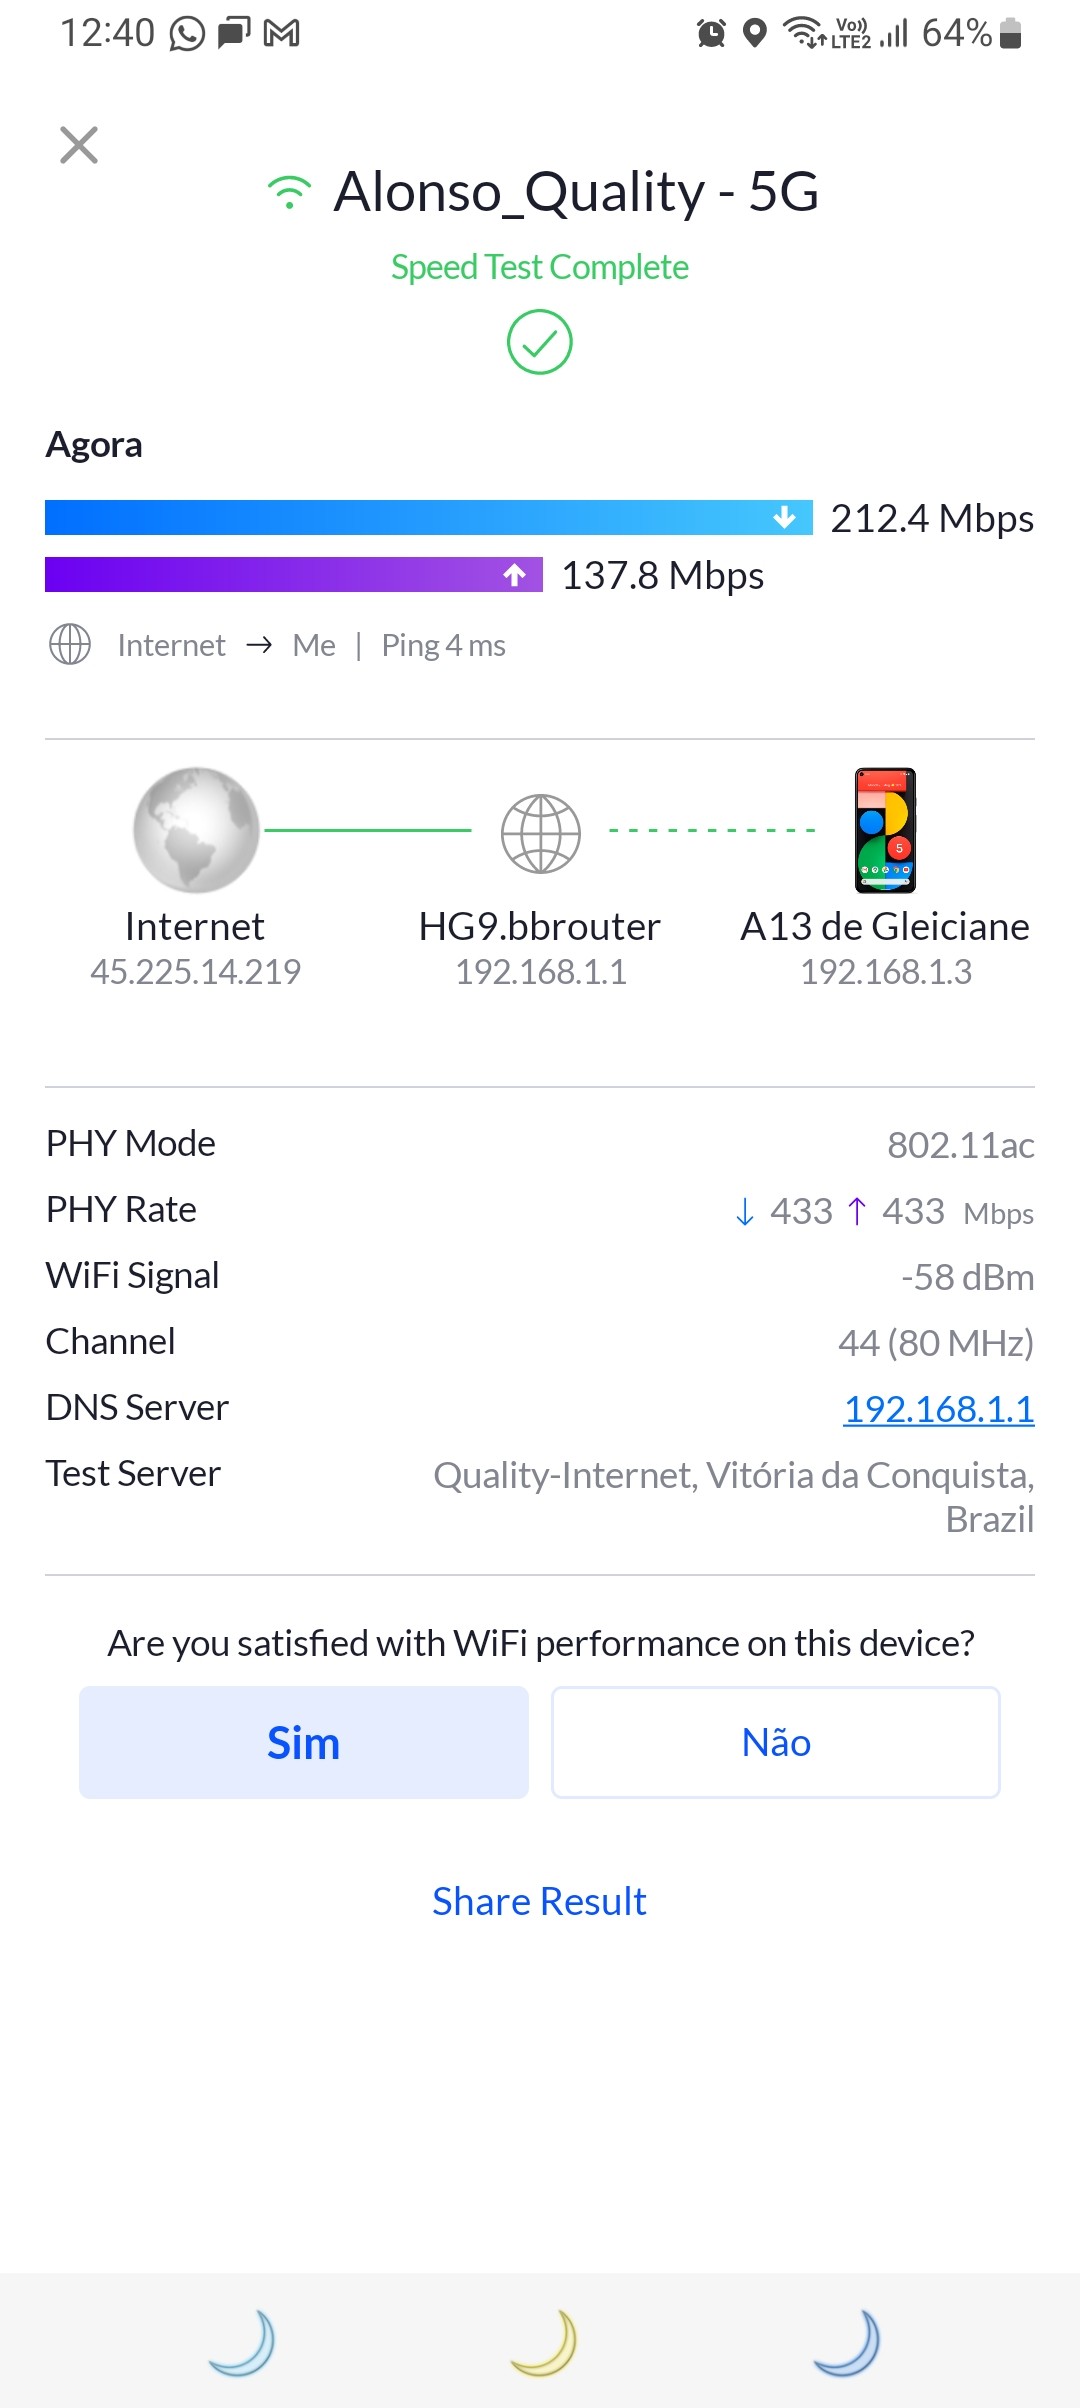Tap the left blue crescent icon

[243, 2342]
